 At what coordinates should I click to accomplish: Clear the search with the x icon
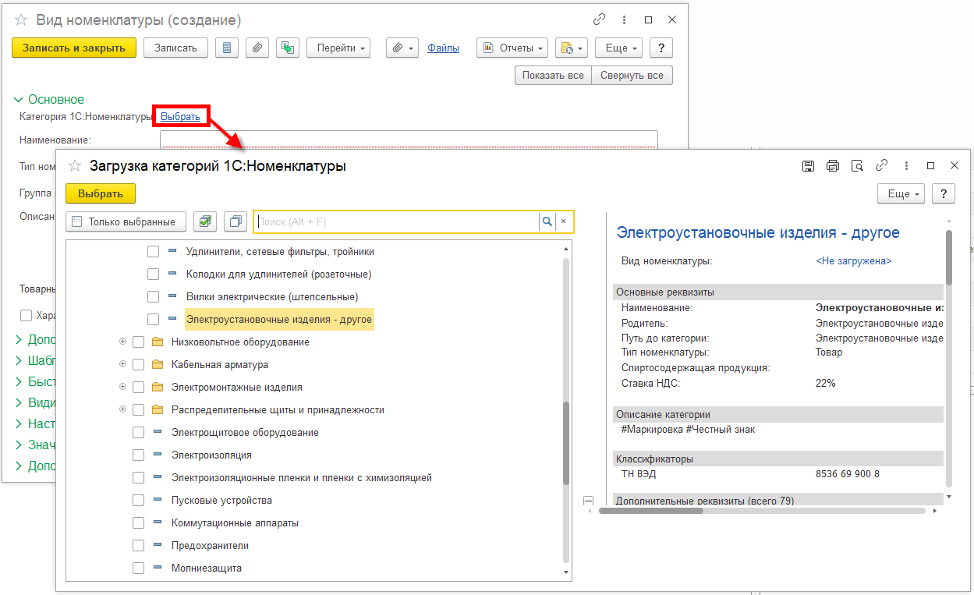click(x=563, y=222)
